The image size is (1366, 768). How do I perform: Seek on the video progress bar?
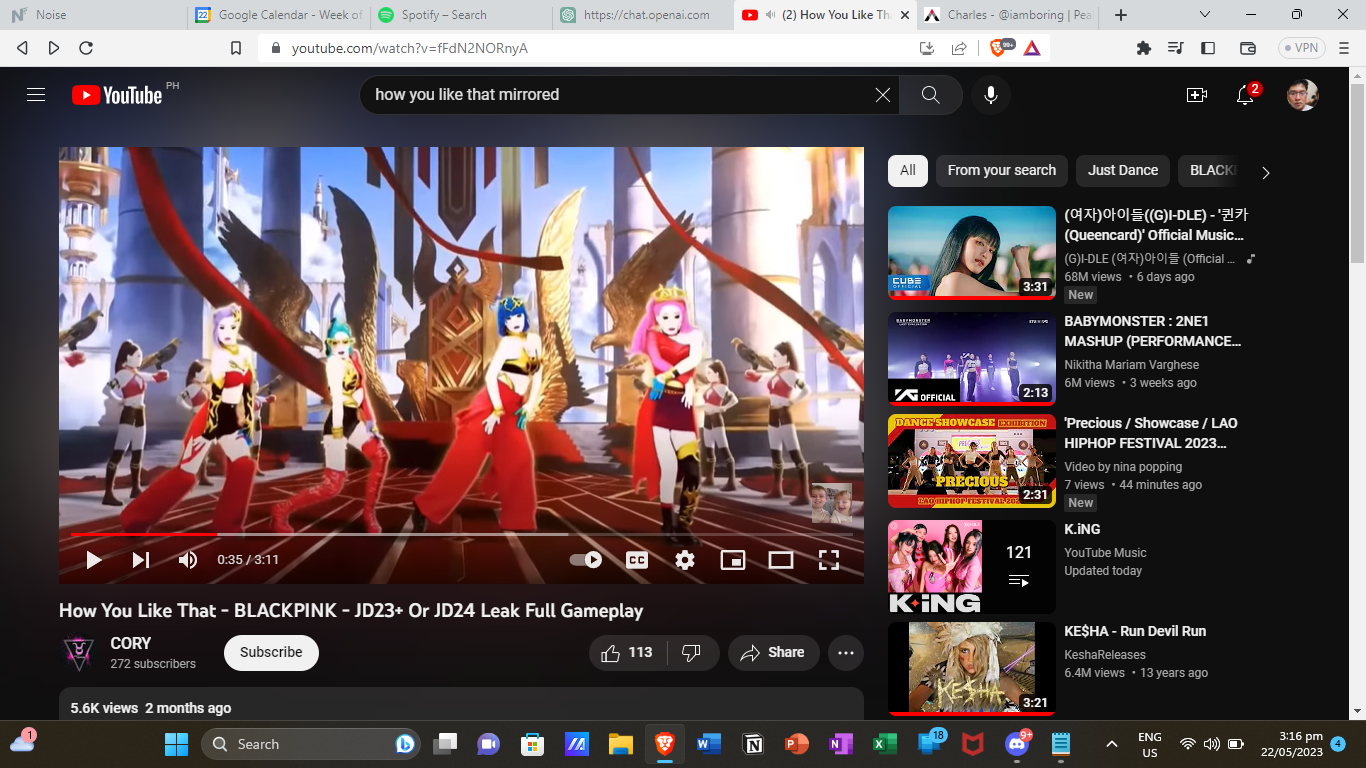(461, 535)
